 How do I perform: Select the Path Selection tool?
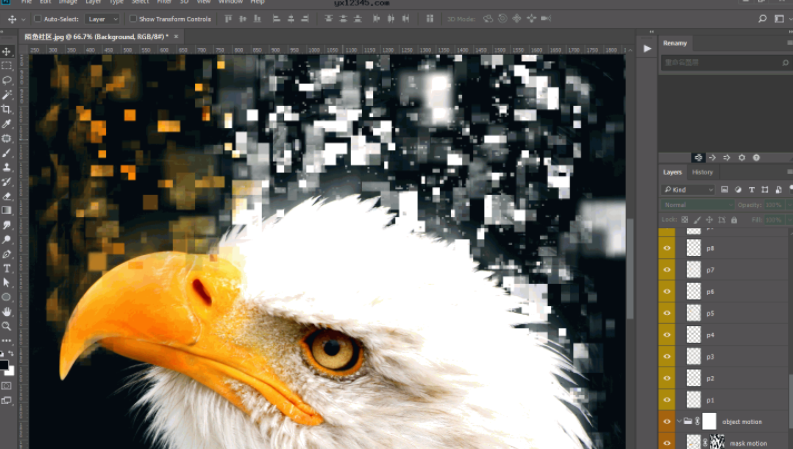click(x=7, y=283)
